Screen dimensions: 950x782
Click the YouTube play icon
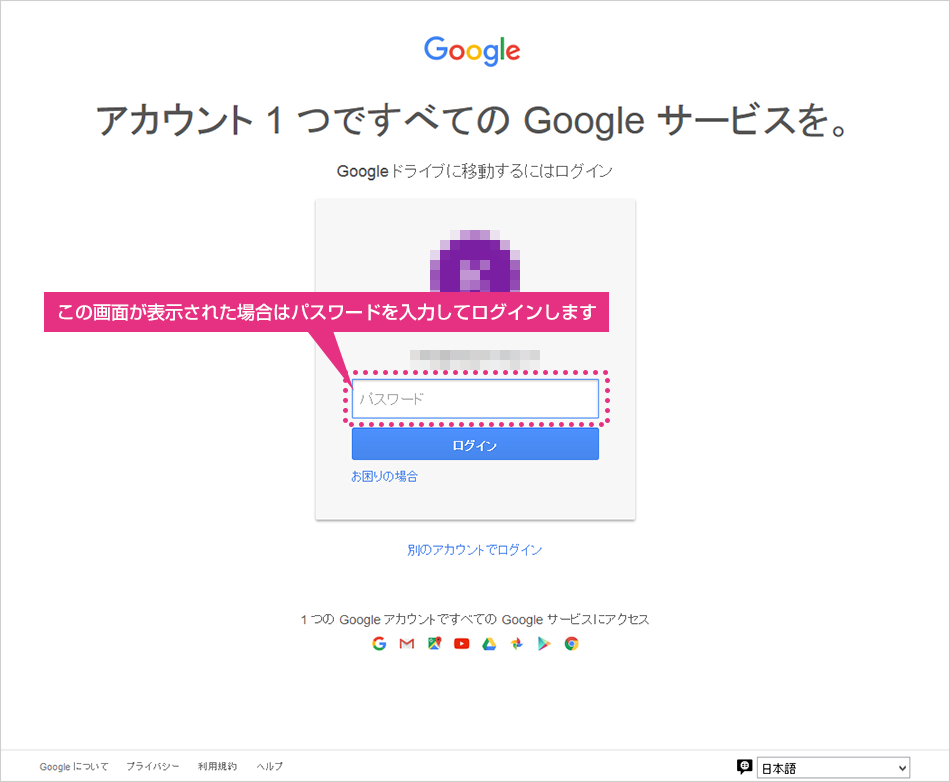click(x=462, y=644)
